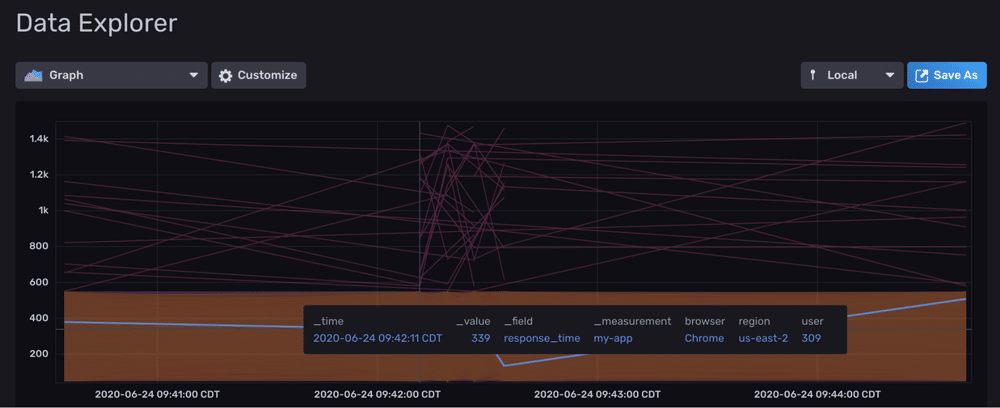Click the 09:44:00 CDT x-axis label
This screenshot has width=1000, height=408.
click(x=817, y=394)
